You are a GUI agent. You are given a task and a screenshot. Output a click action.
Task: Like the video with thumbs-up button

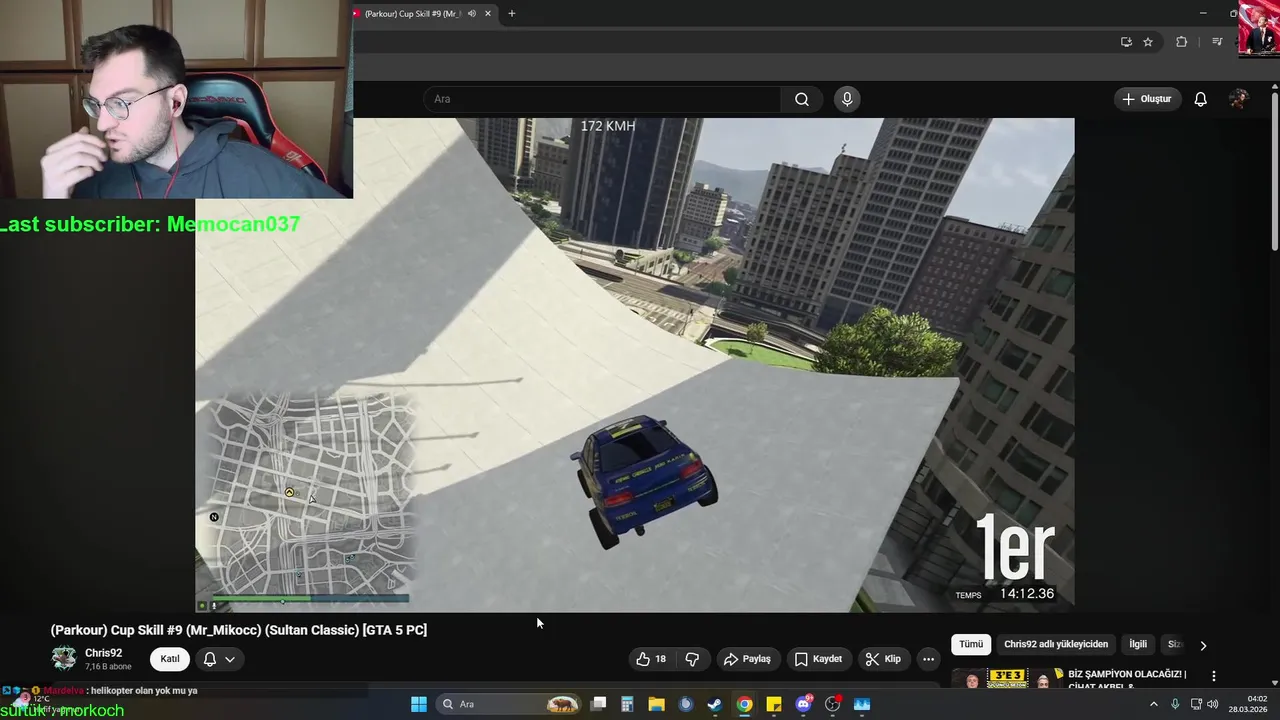point(650,659)
